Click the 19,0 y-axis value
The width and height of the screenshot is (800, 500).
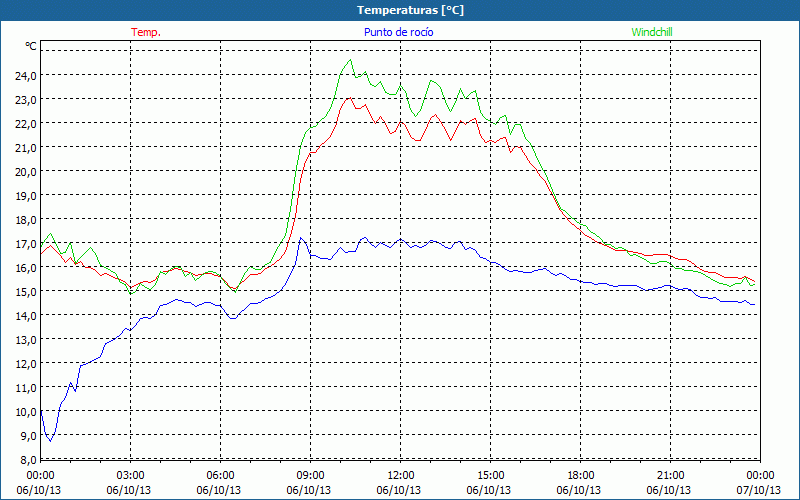point(26,195)
